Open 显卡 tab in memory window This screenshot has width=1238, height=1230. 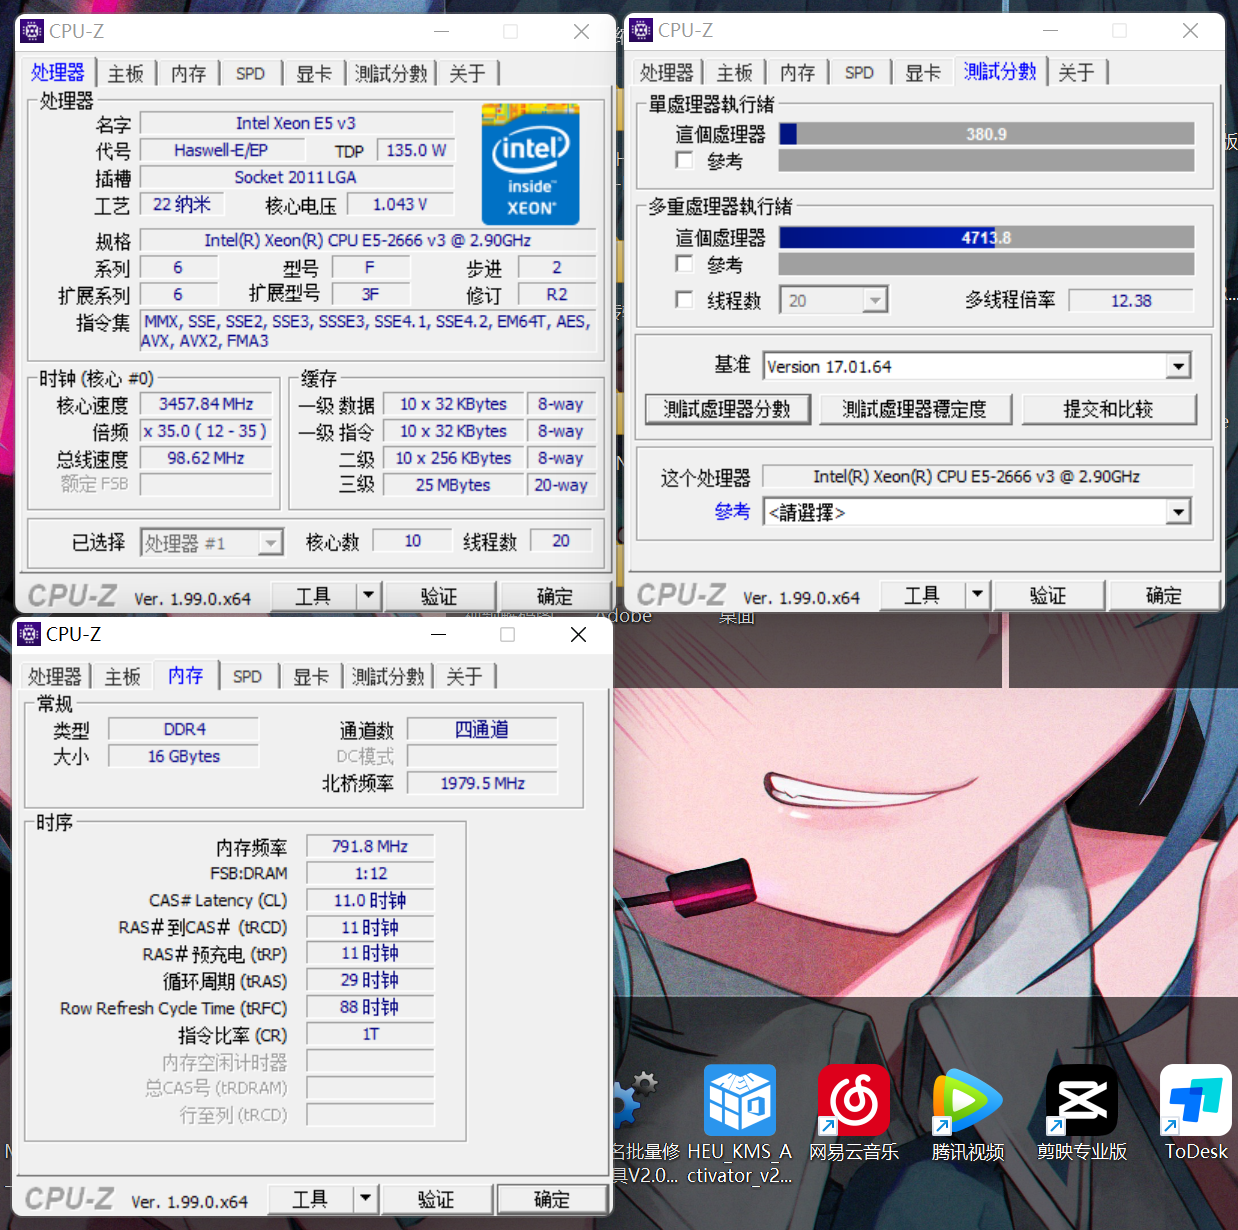(311, 677)
